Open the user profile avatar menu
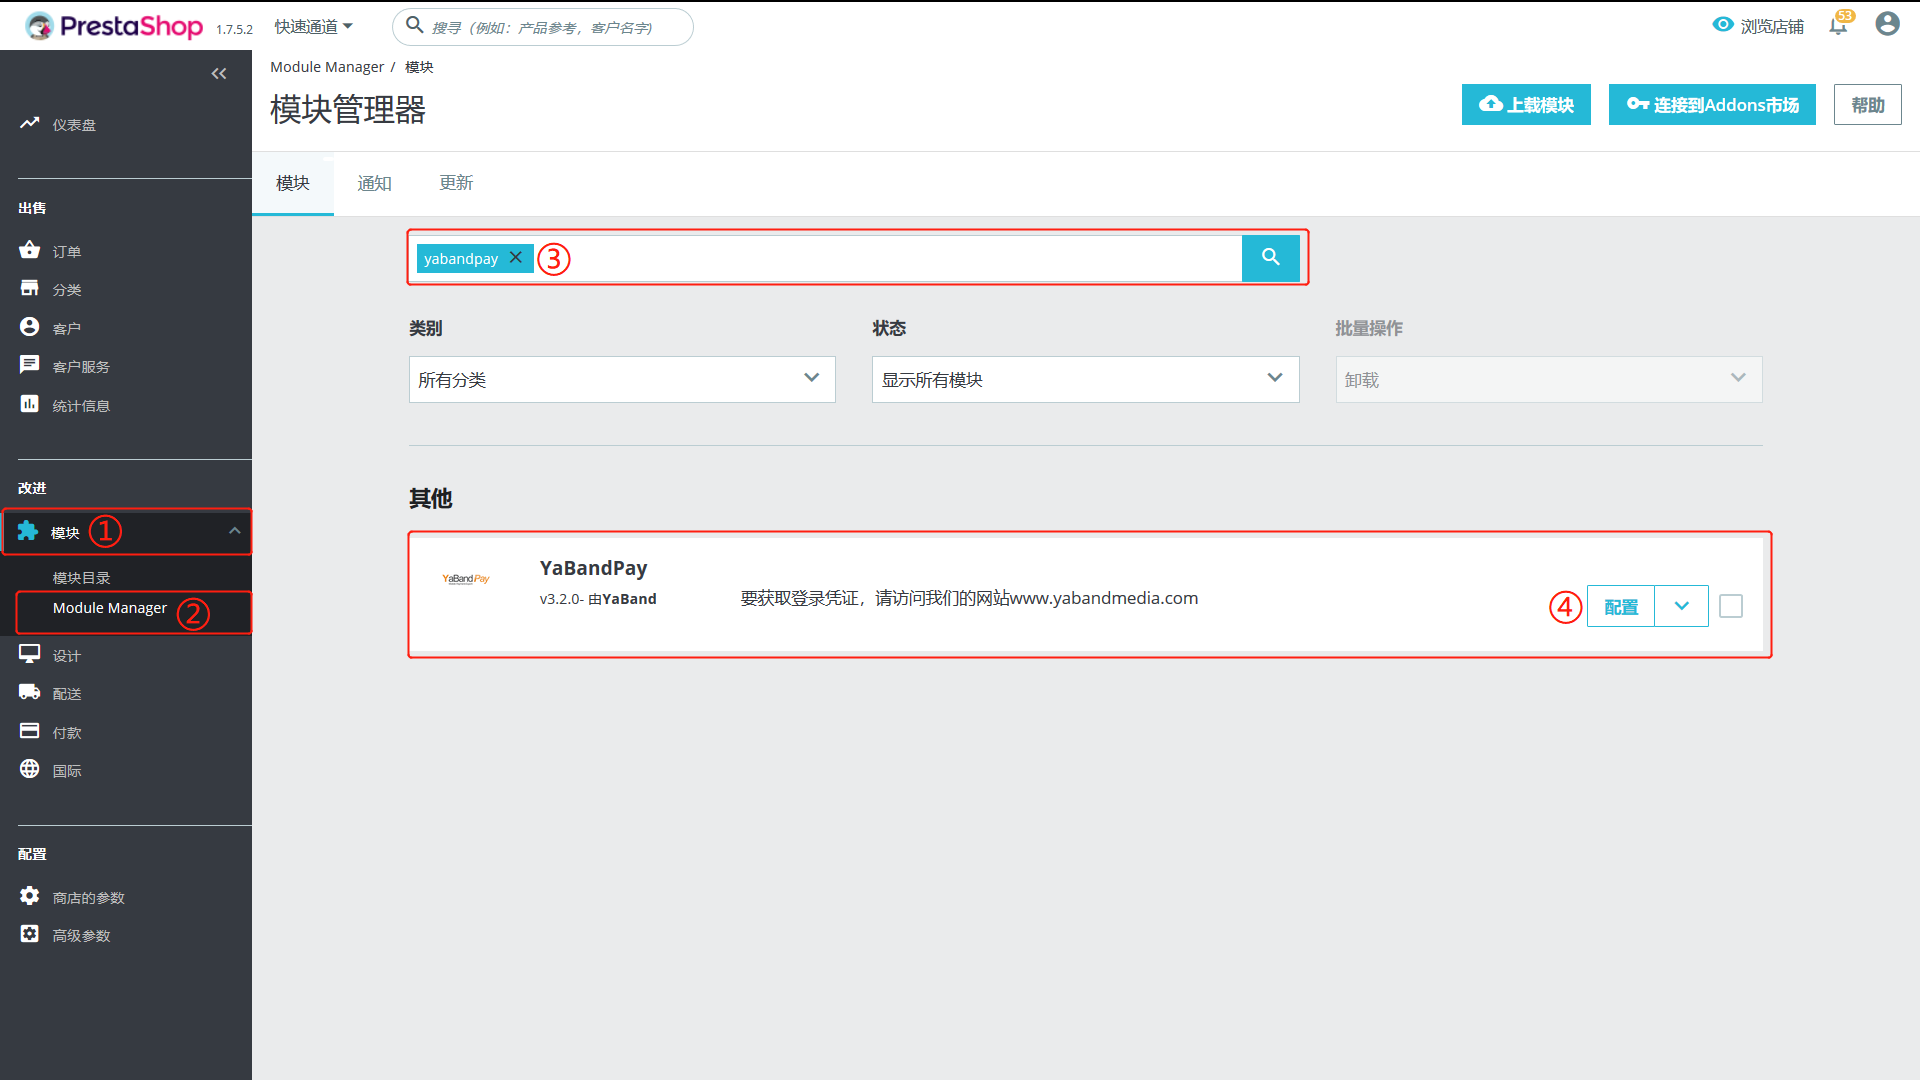 pos(1887,24)
